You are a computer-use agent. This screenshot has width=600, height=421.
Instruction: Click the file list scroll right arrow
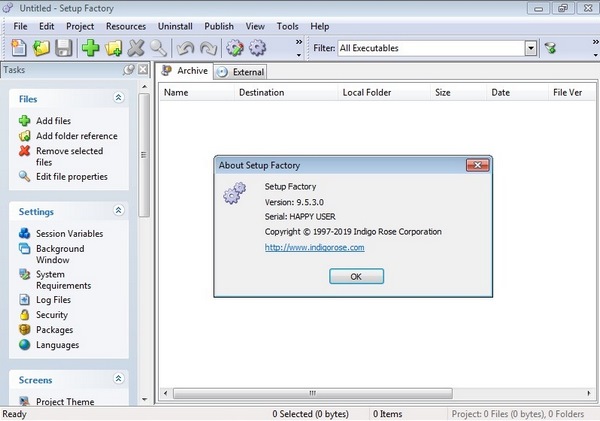coord(589,393)
